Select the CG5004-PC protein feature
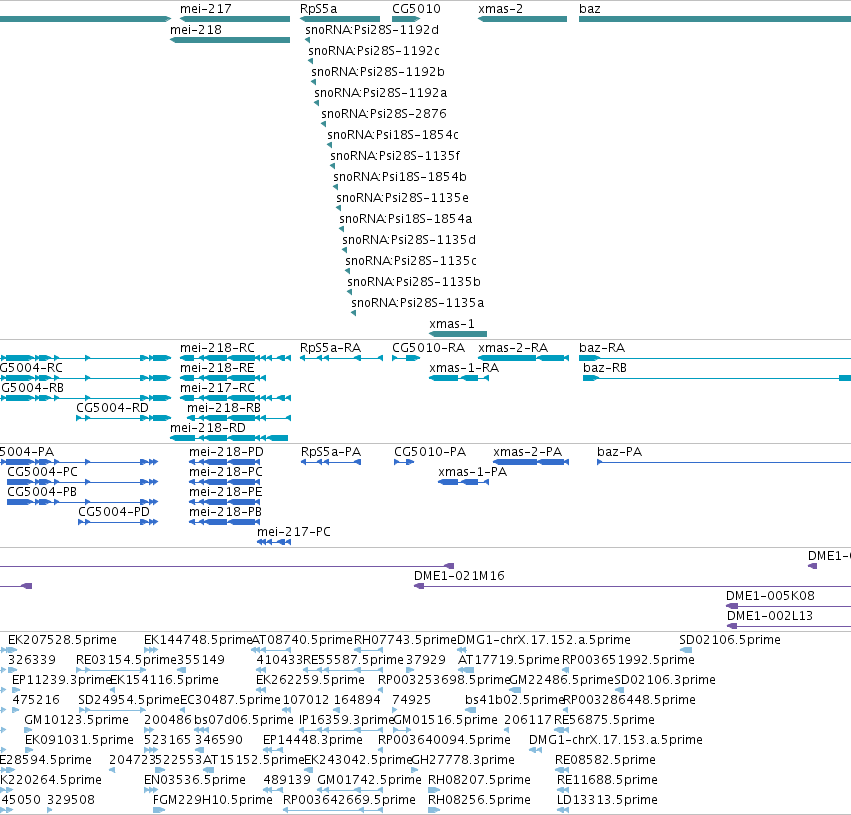This screenshot has height=815, width=851. pos(82,482)
